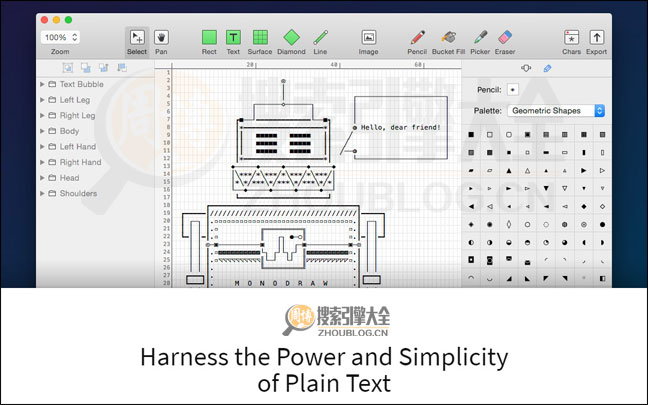Pick the white parallelogram glyph
Screen dimensions: 648x405
[x=490, y=170]
